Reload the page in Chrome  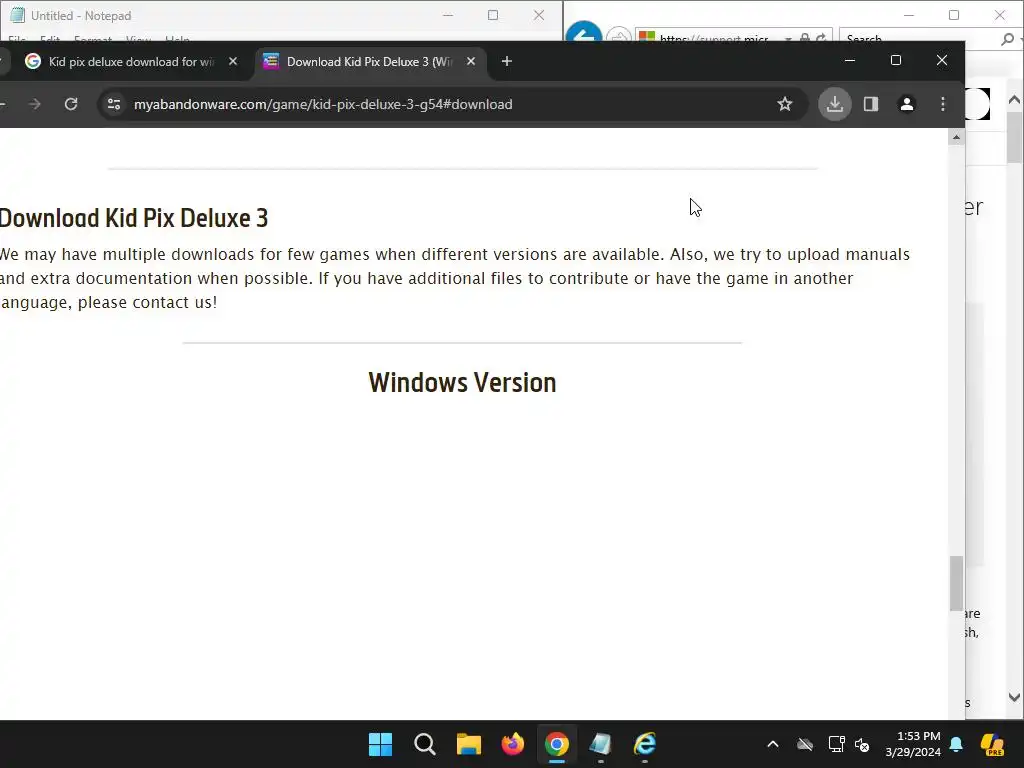coord(71,104)
